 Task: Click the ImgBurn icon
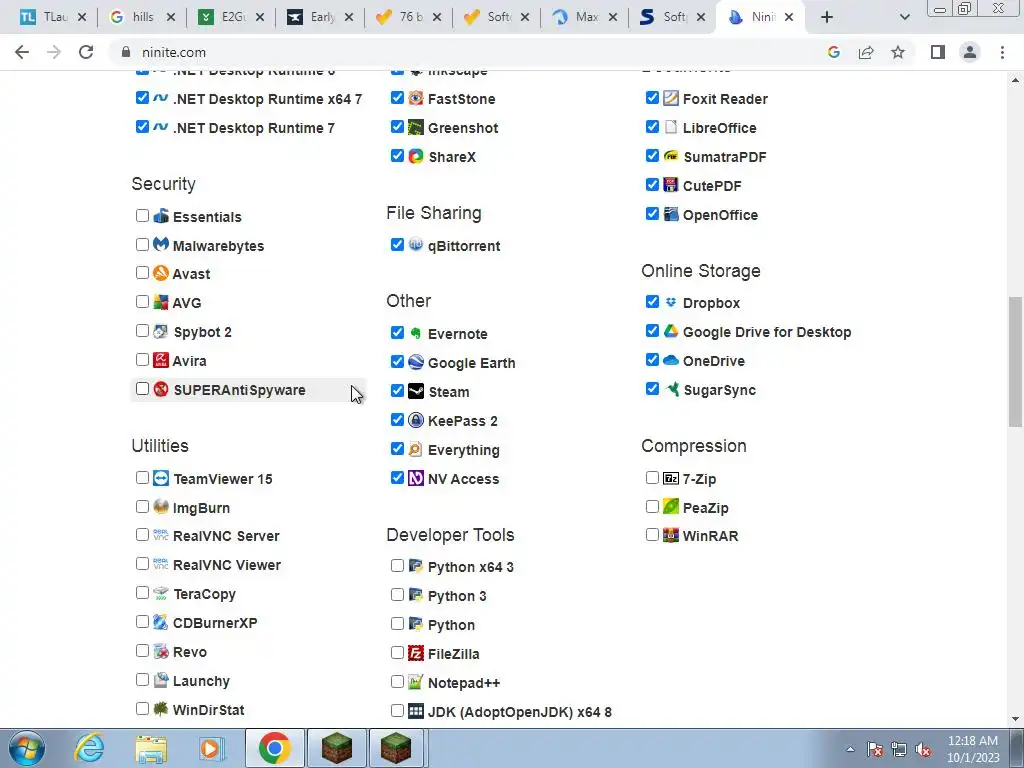pyautogui.click(x=161, y=507)
